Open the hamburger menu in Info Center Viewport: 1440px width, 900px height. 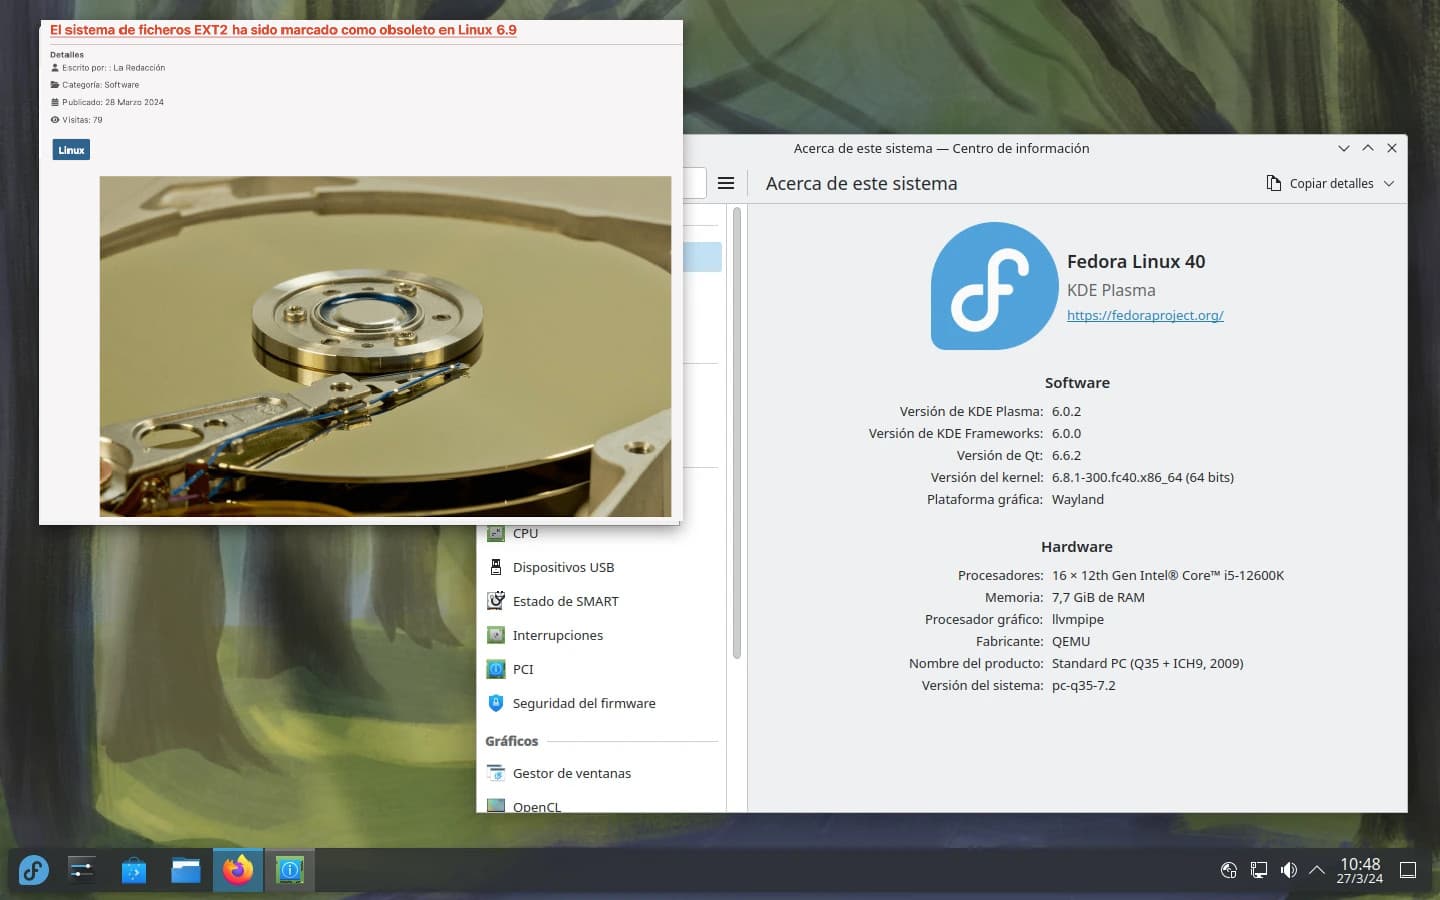coord(726,183)
